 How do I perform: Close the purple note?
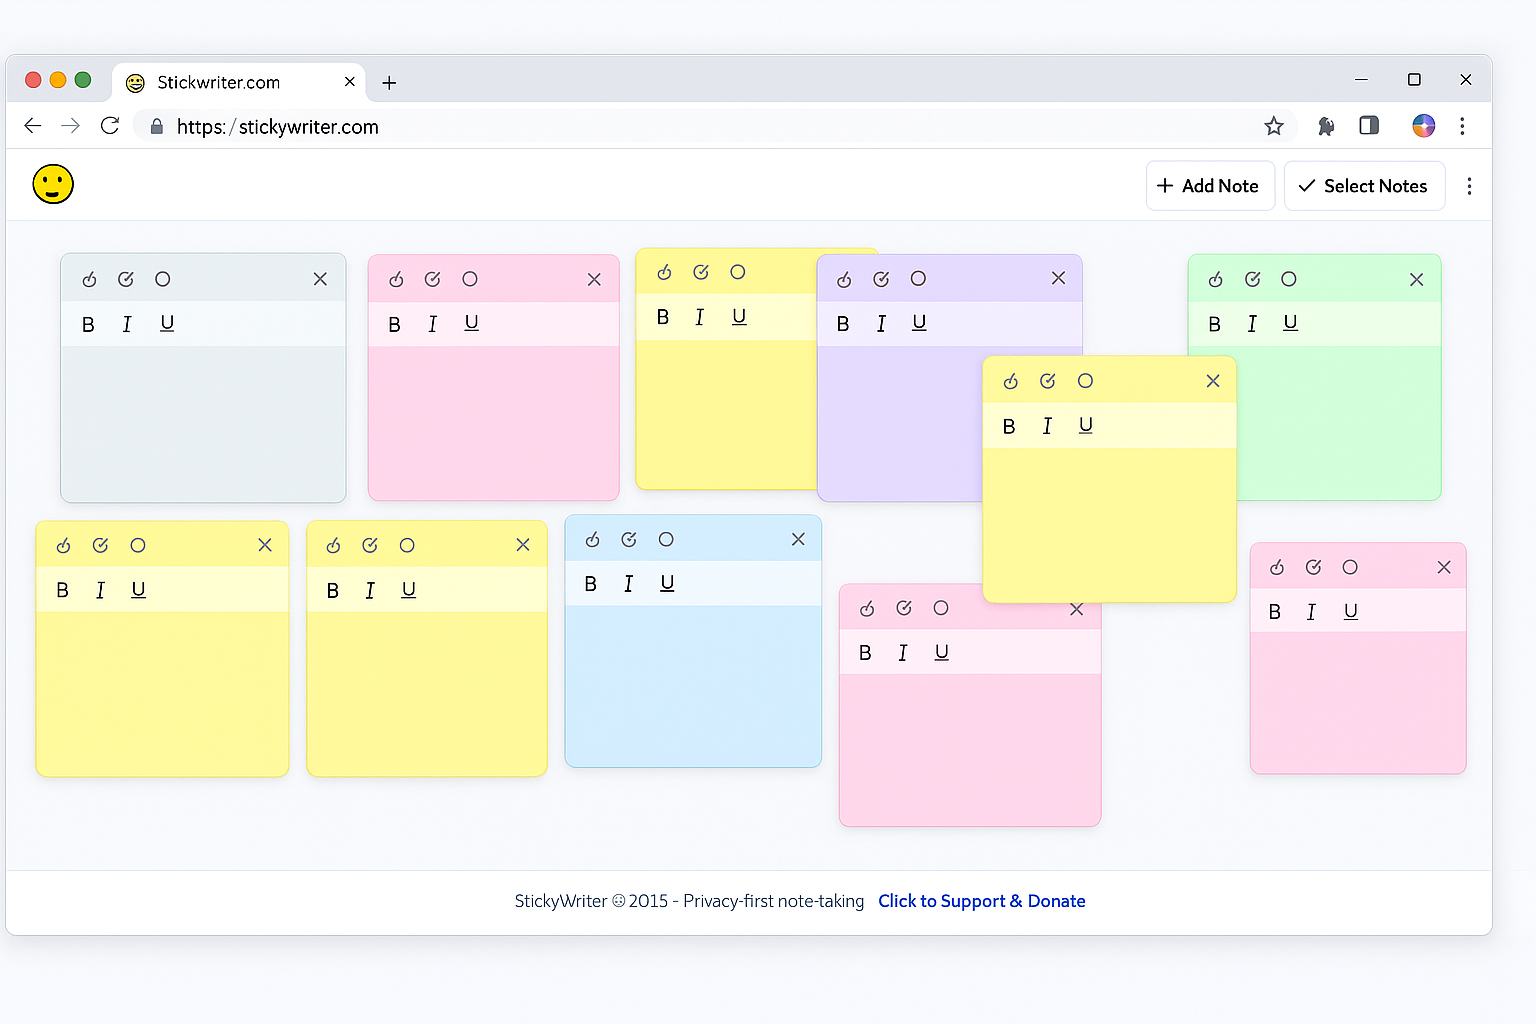[1058, 278]
